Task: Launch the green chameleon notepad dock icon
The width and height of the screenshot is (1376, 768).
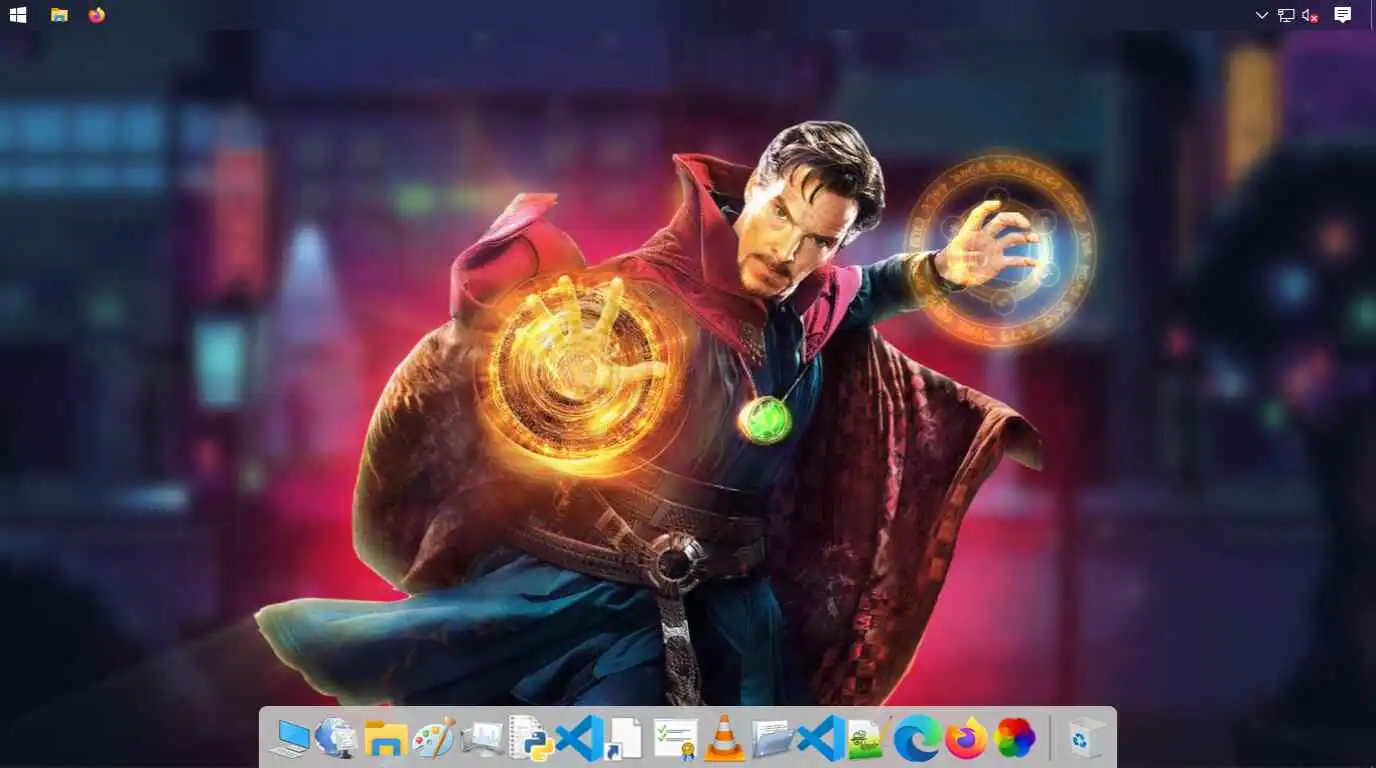Action: [x=869, y=739]
